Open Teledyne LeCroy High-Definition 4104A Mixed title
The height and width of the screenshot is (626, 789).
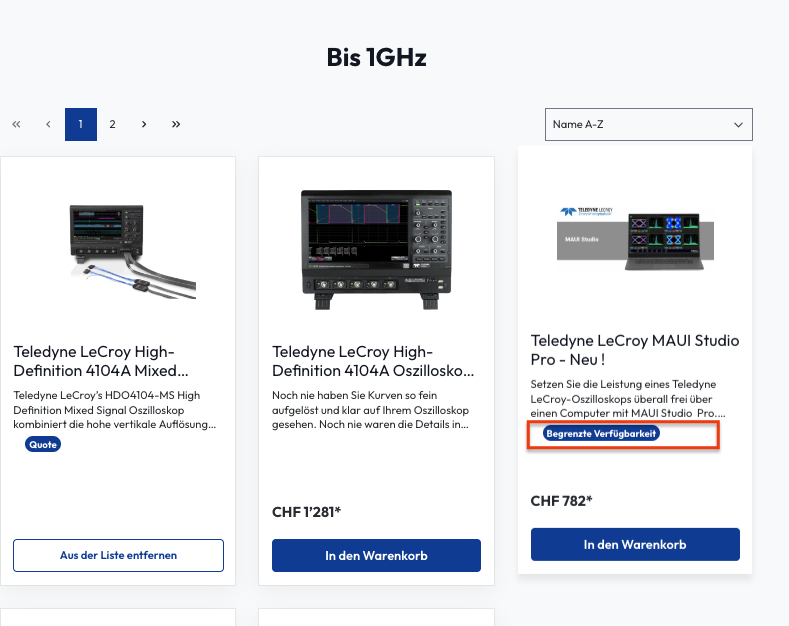(101, 361)
